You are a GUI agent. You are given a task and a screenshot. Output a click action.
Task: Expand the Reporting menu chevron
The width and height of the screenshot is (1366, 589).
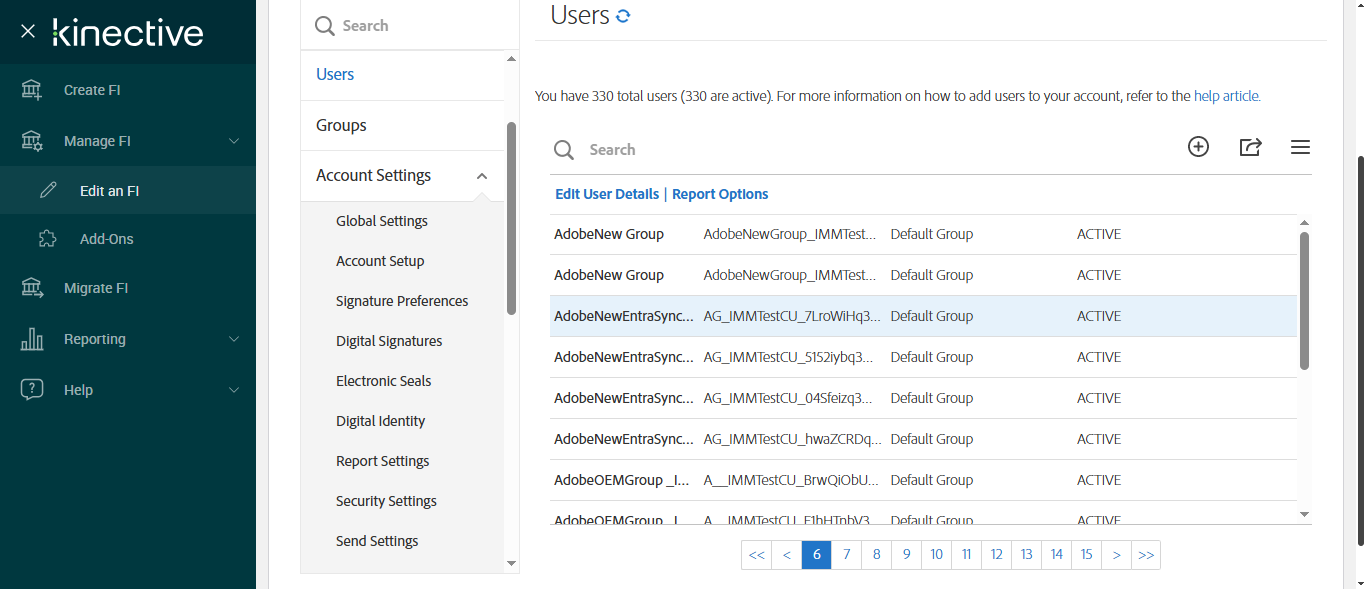click(234, 339)
